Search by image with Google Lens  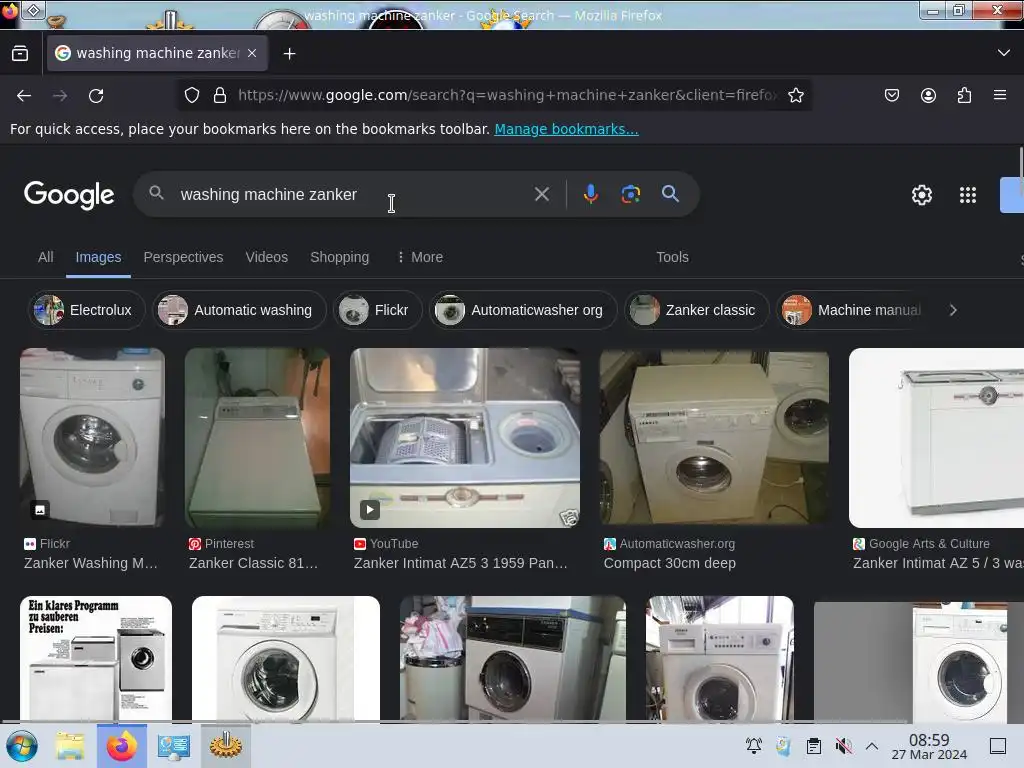tap(630, 194)
